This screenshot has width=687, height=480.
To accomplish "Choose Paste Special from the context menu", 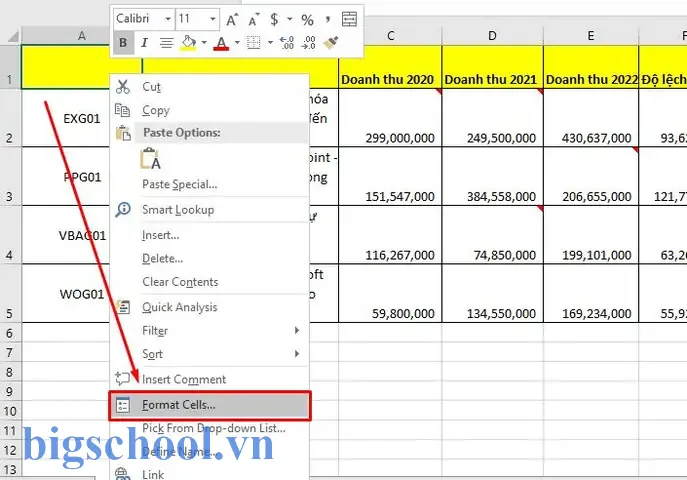I will [209, 184].
